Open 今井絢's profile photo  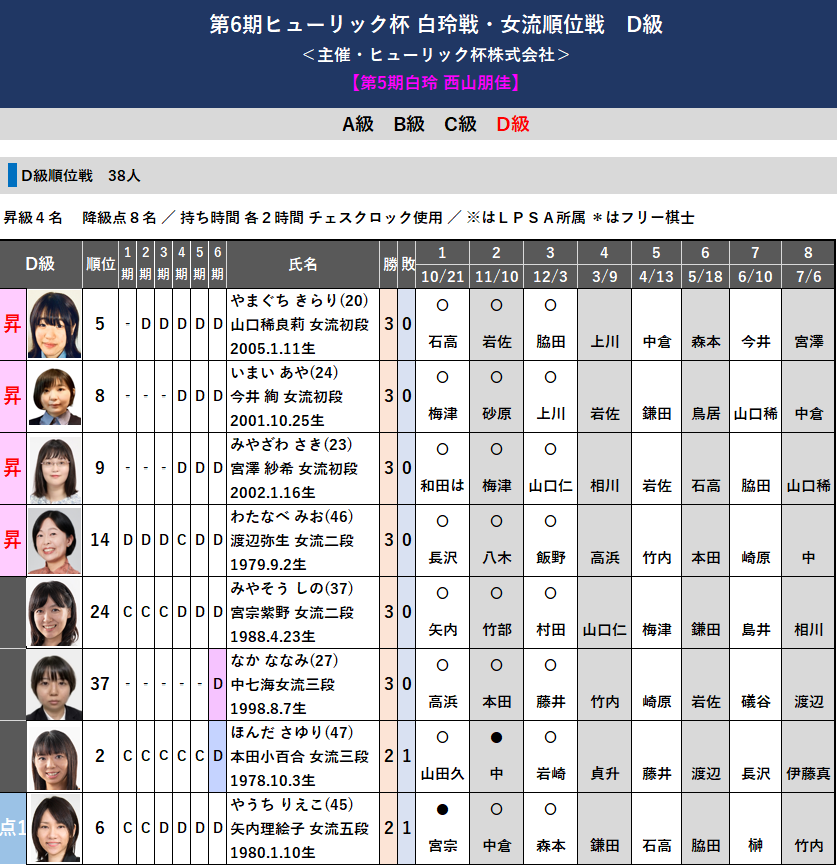pos(54,396)
